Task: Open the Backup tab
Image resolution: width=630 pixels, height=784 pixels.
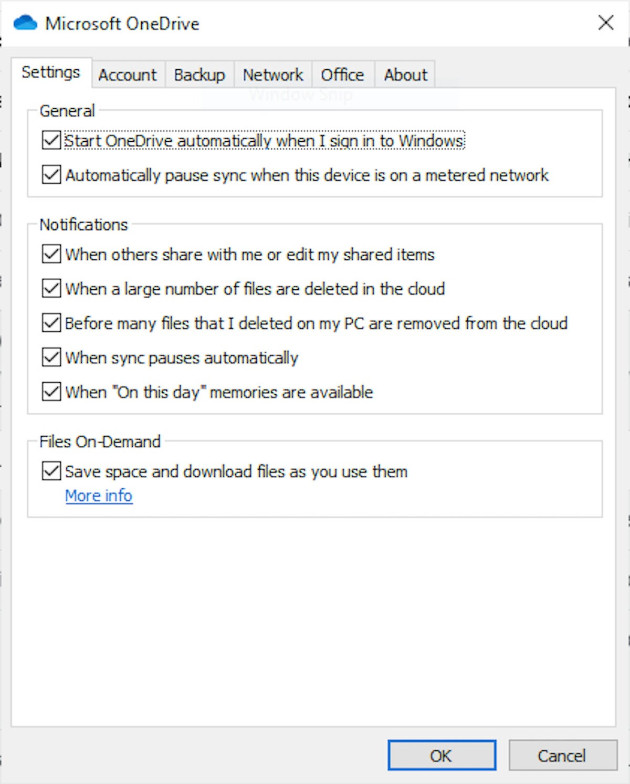Action: 199,75
